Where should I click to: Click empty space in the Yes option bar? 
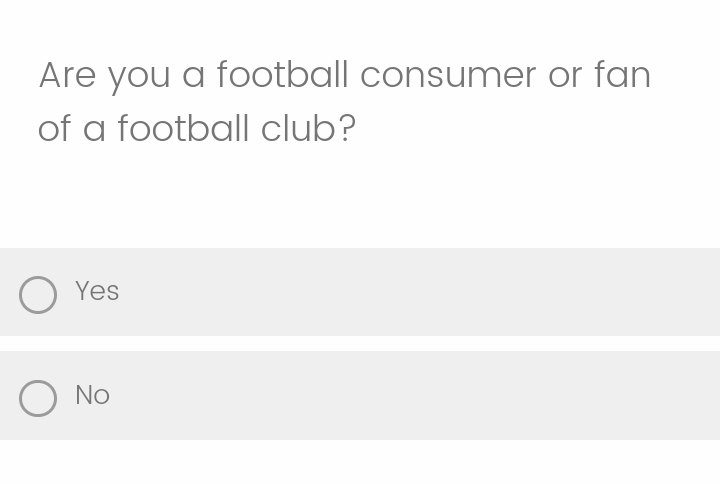coord(413,292)
